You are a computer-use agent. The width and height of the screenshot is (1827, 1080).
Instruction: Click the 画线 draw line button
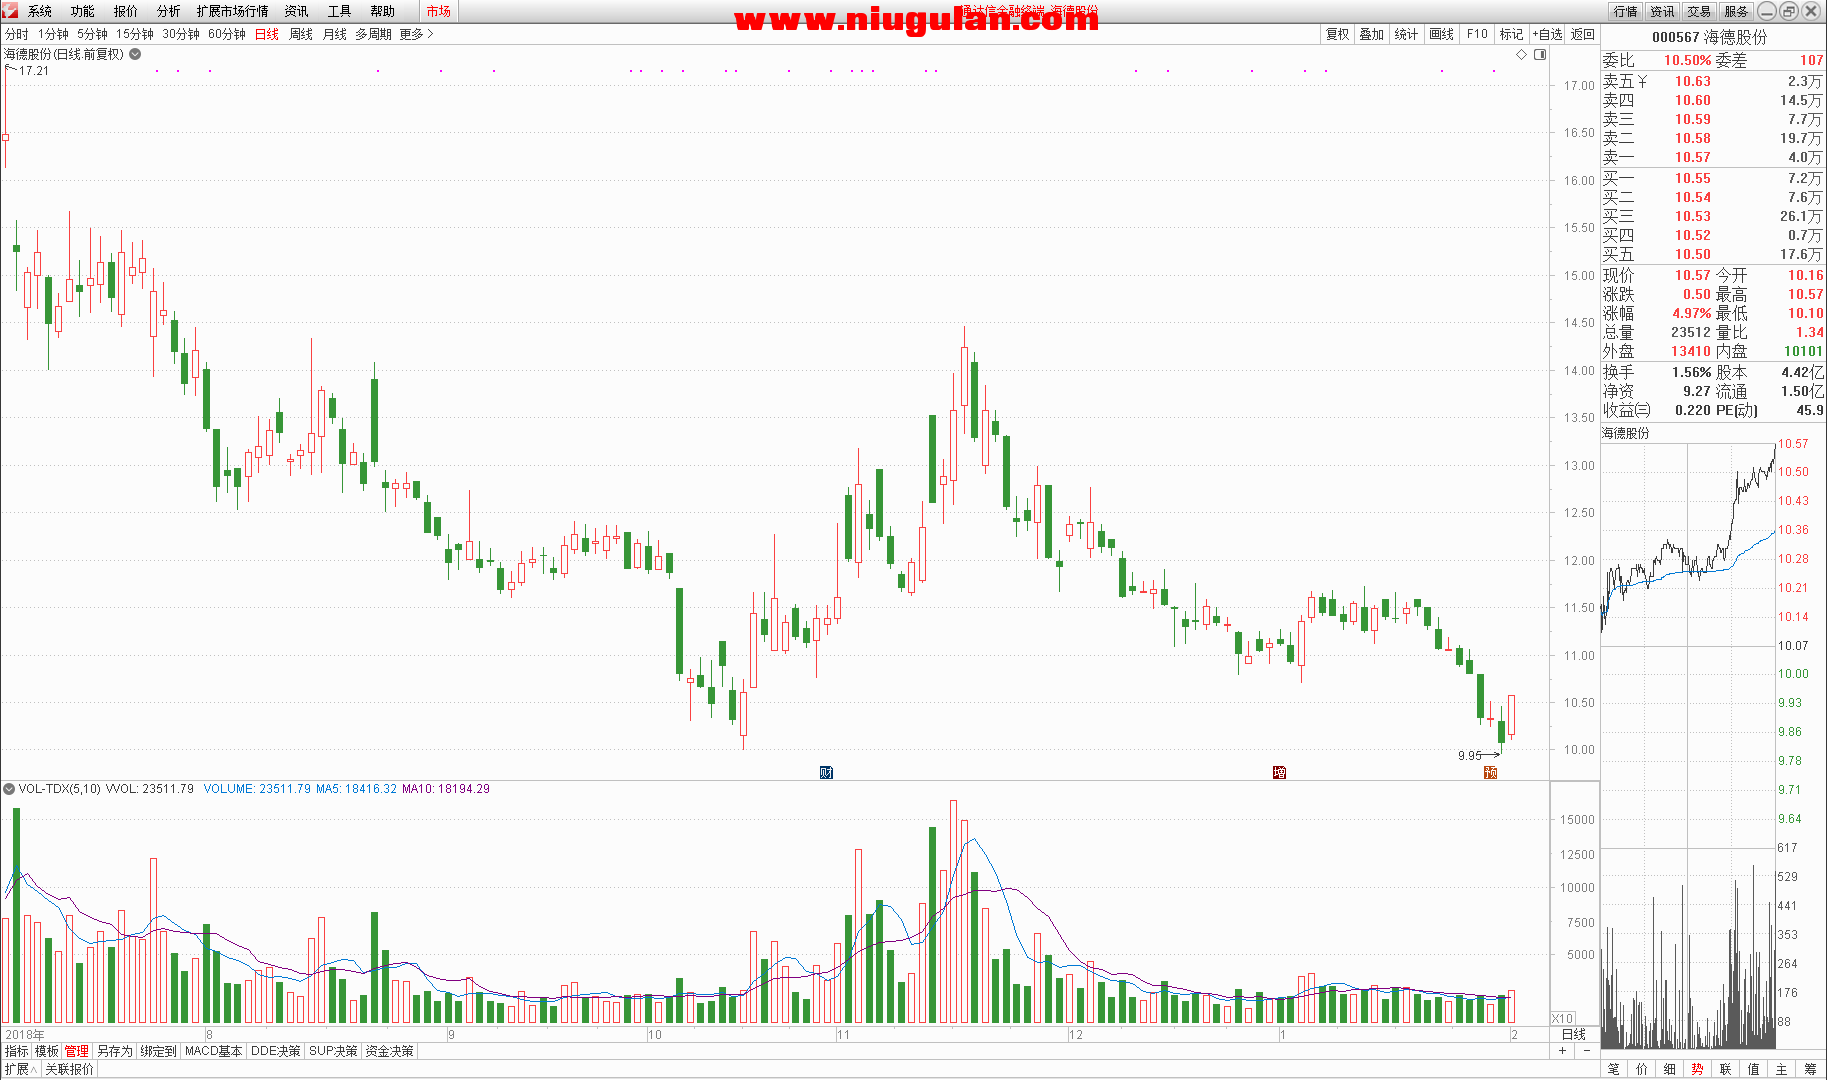[x=1442, y=34]
